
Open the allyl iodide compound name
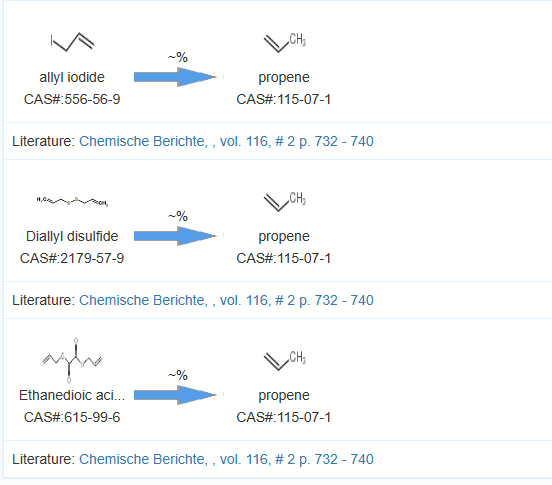[72, 77]
